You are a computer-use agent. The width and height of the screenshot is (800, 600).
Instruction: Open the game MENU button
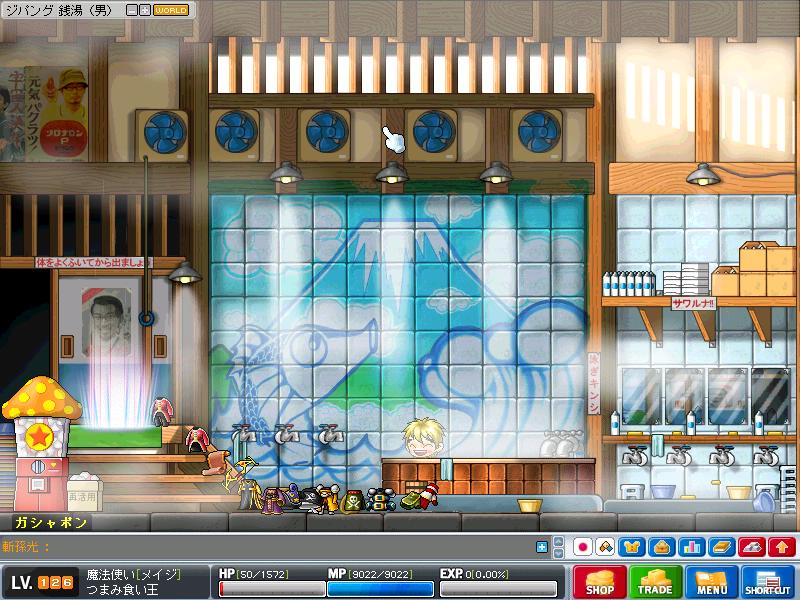711,582
